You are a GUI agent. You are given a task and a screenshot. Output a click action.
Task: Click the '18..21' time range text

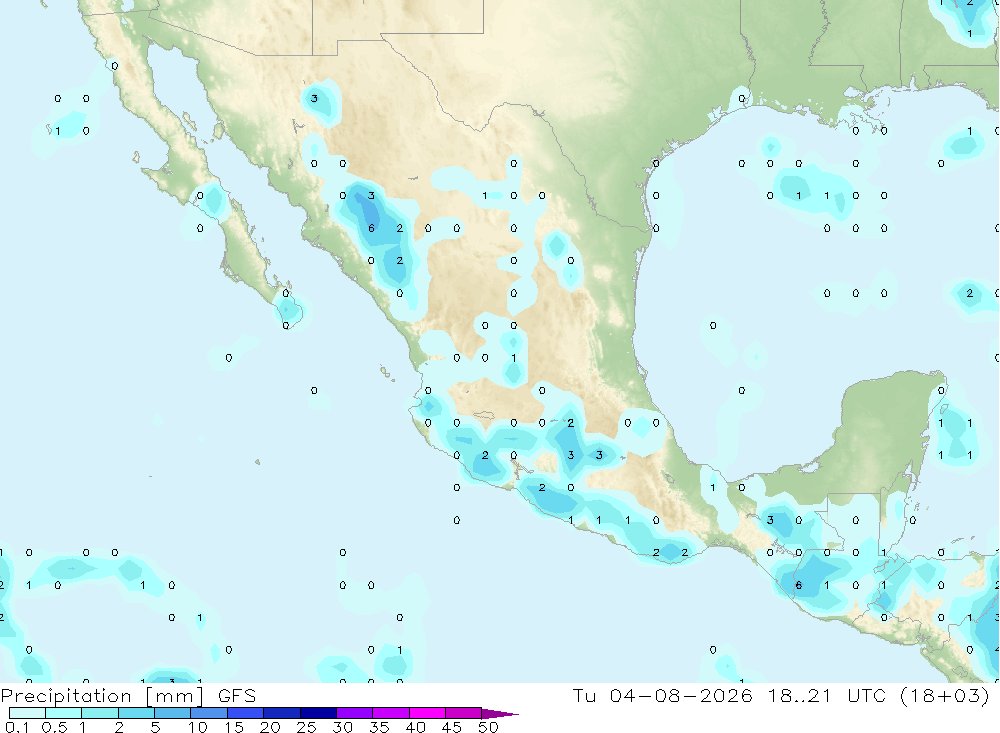[800, 695]
